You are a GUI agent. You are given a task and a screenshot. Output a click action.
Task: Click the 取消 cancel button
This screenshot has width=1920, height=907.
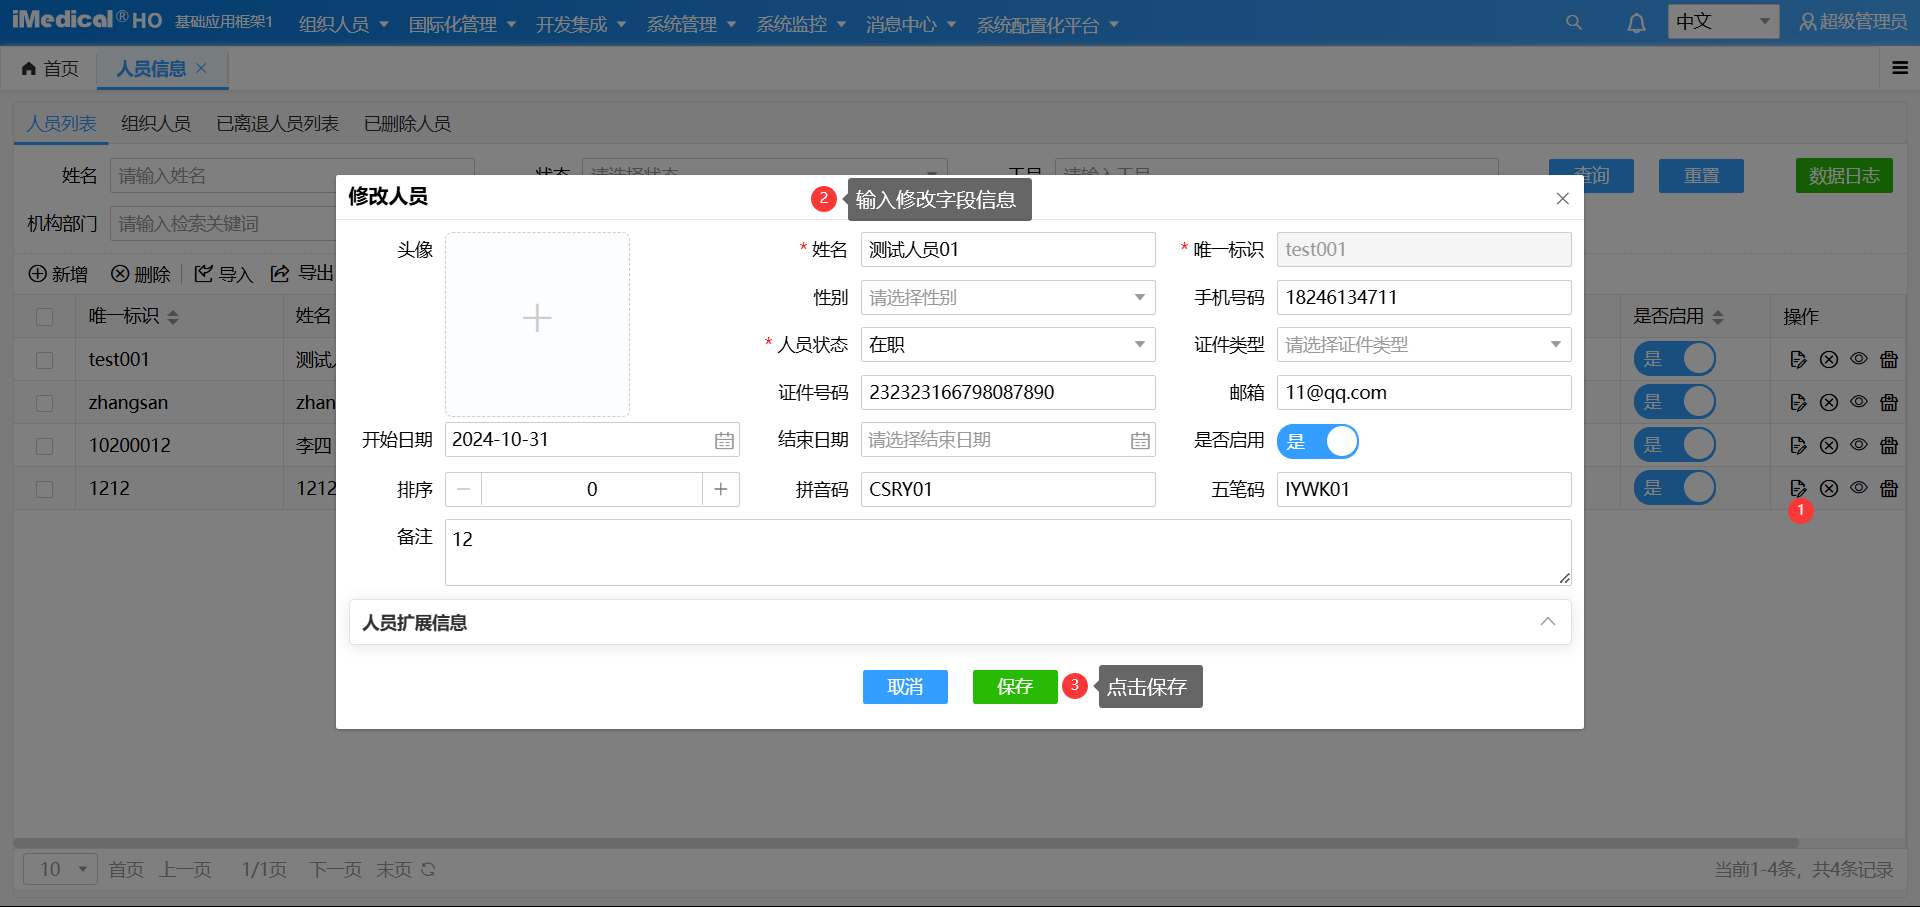904,687
